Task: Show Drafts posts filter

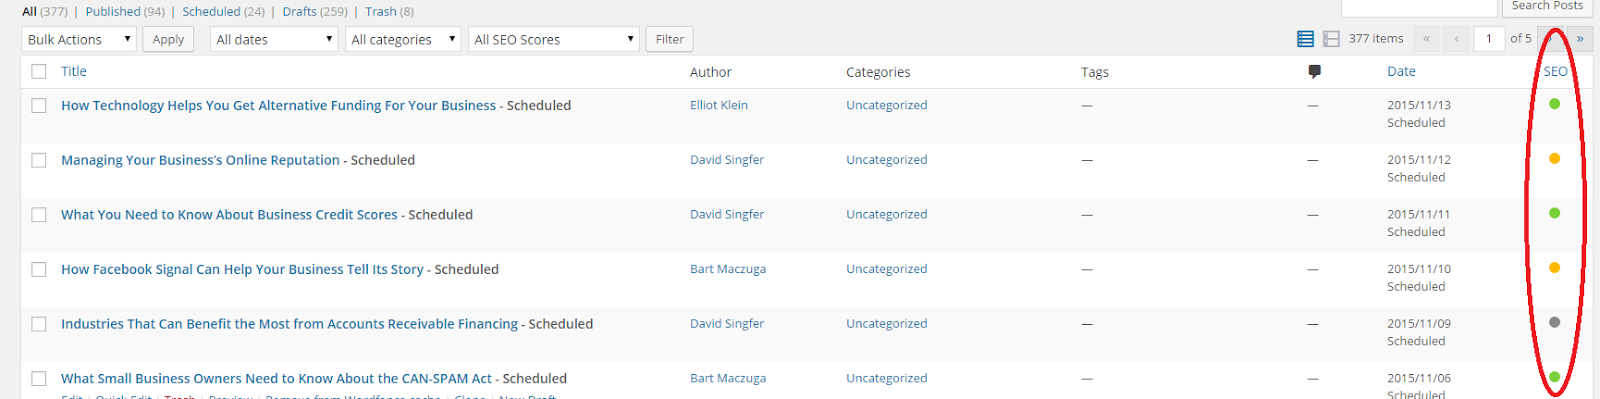Action: 315,12
